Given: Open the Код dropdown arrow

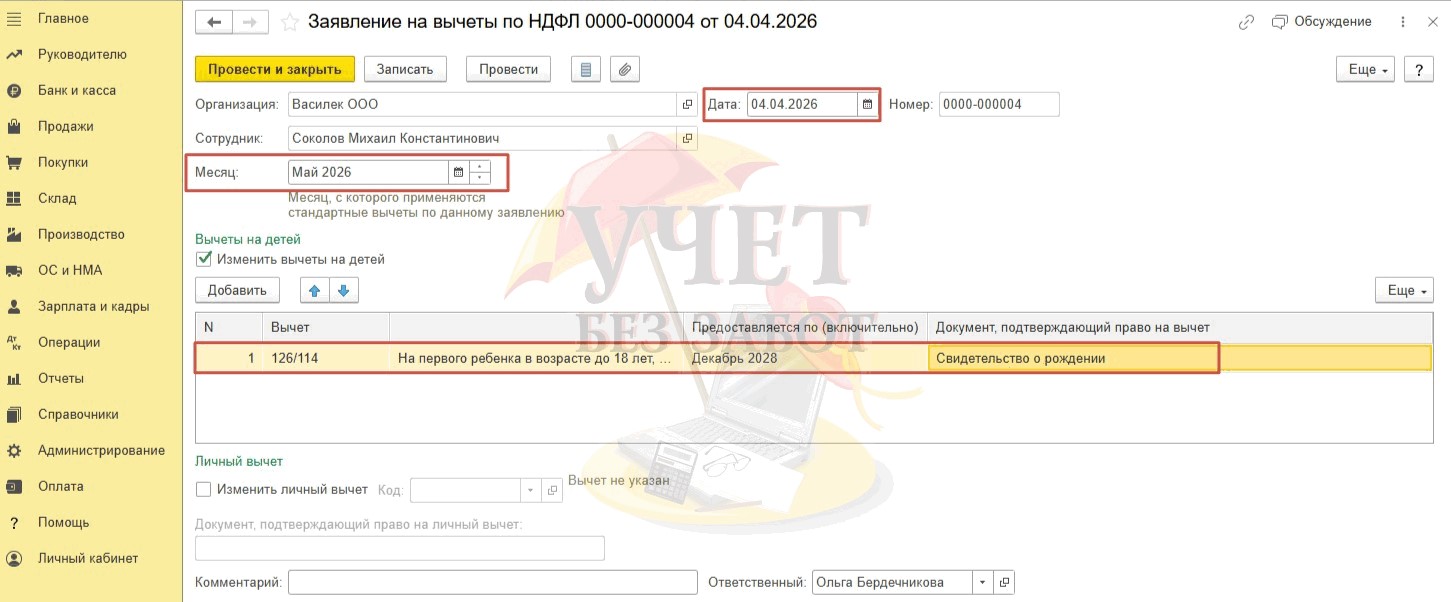Looking at the screenshot, I should point(531,490).
